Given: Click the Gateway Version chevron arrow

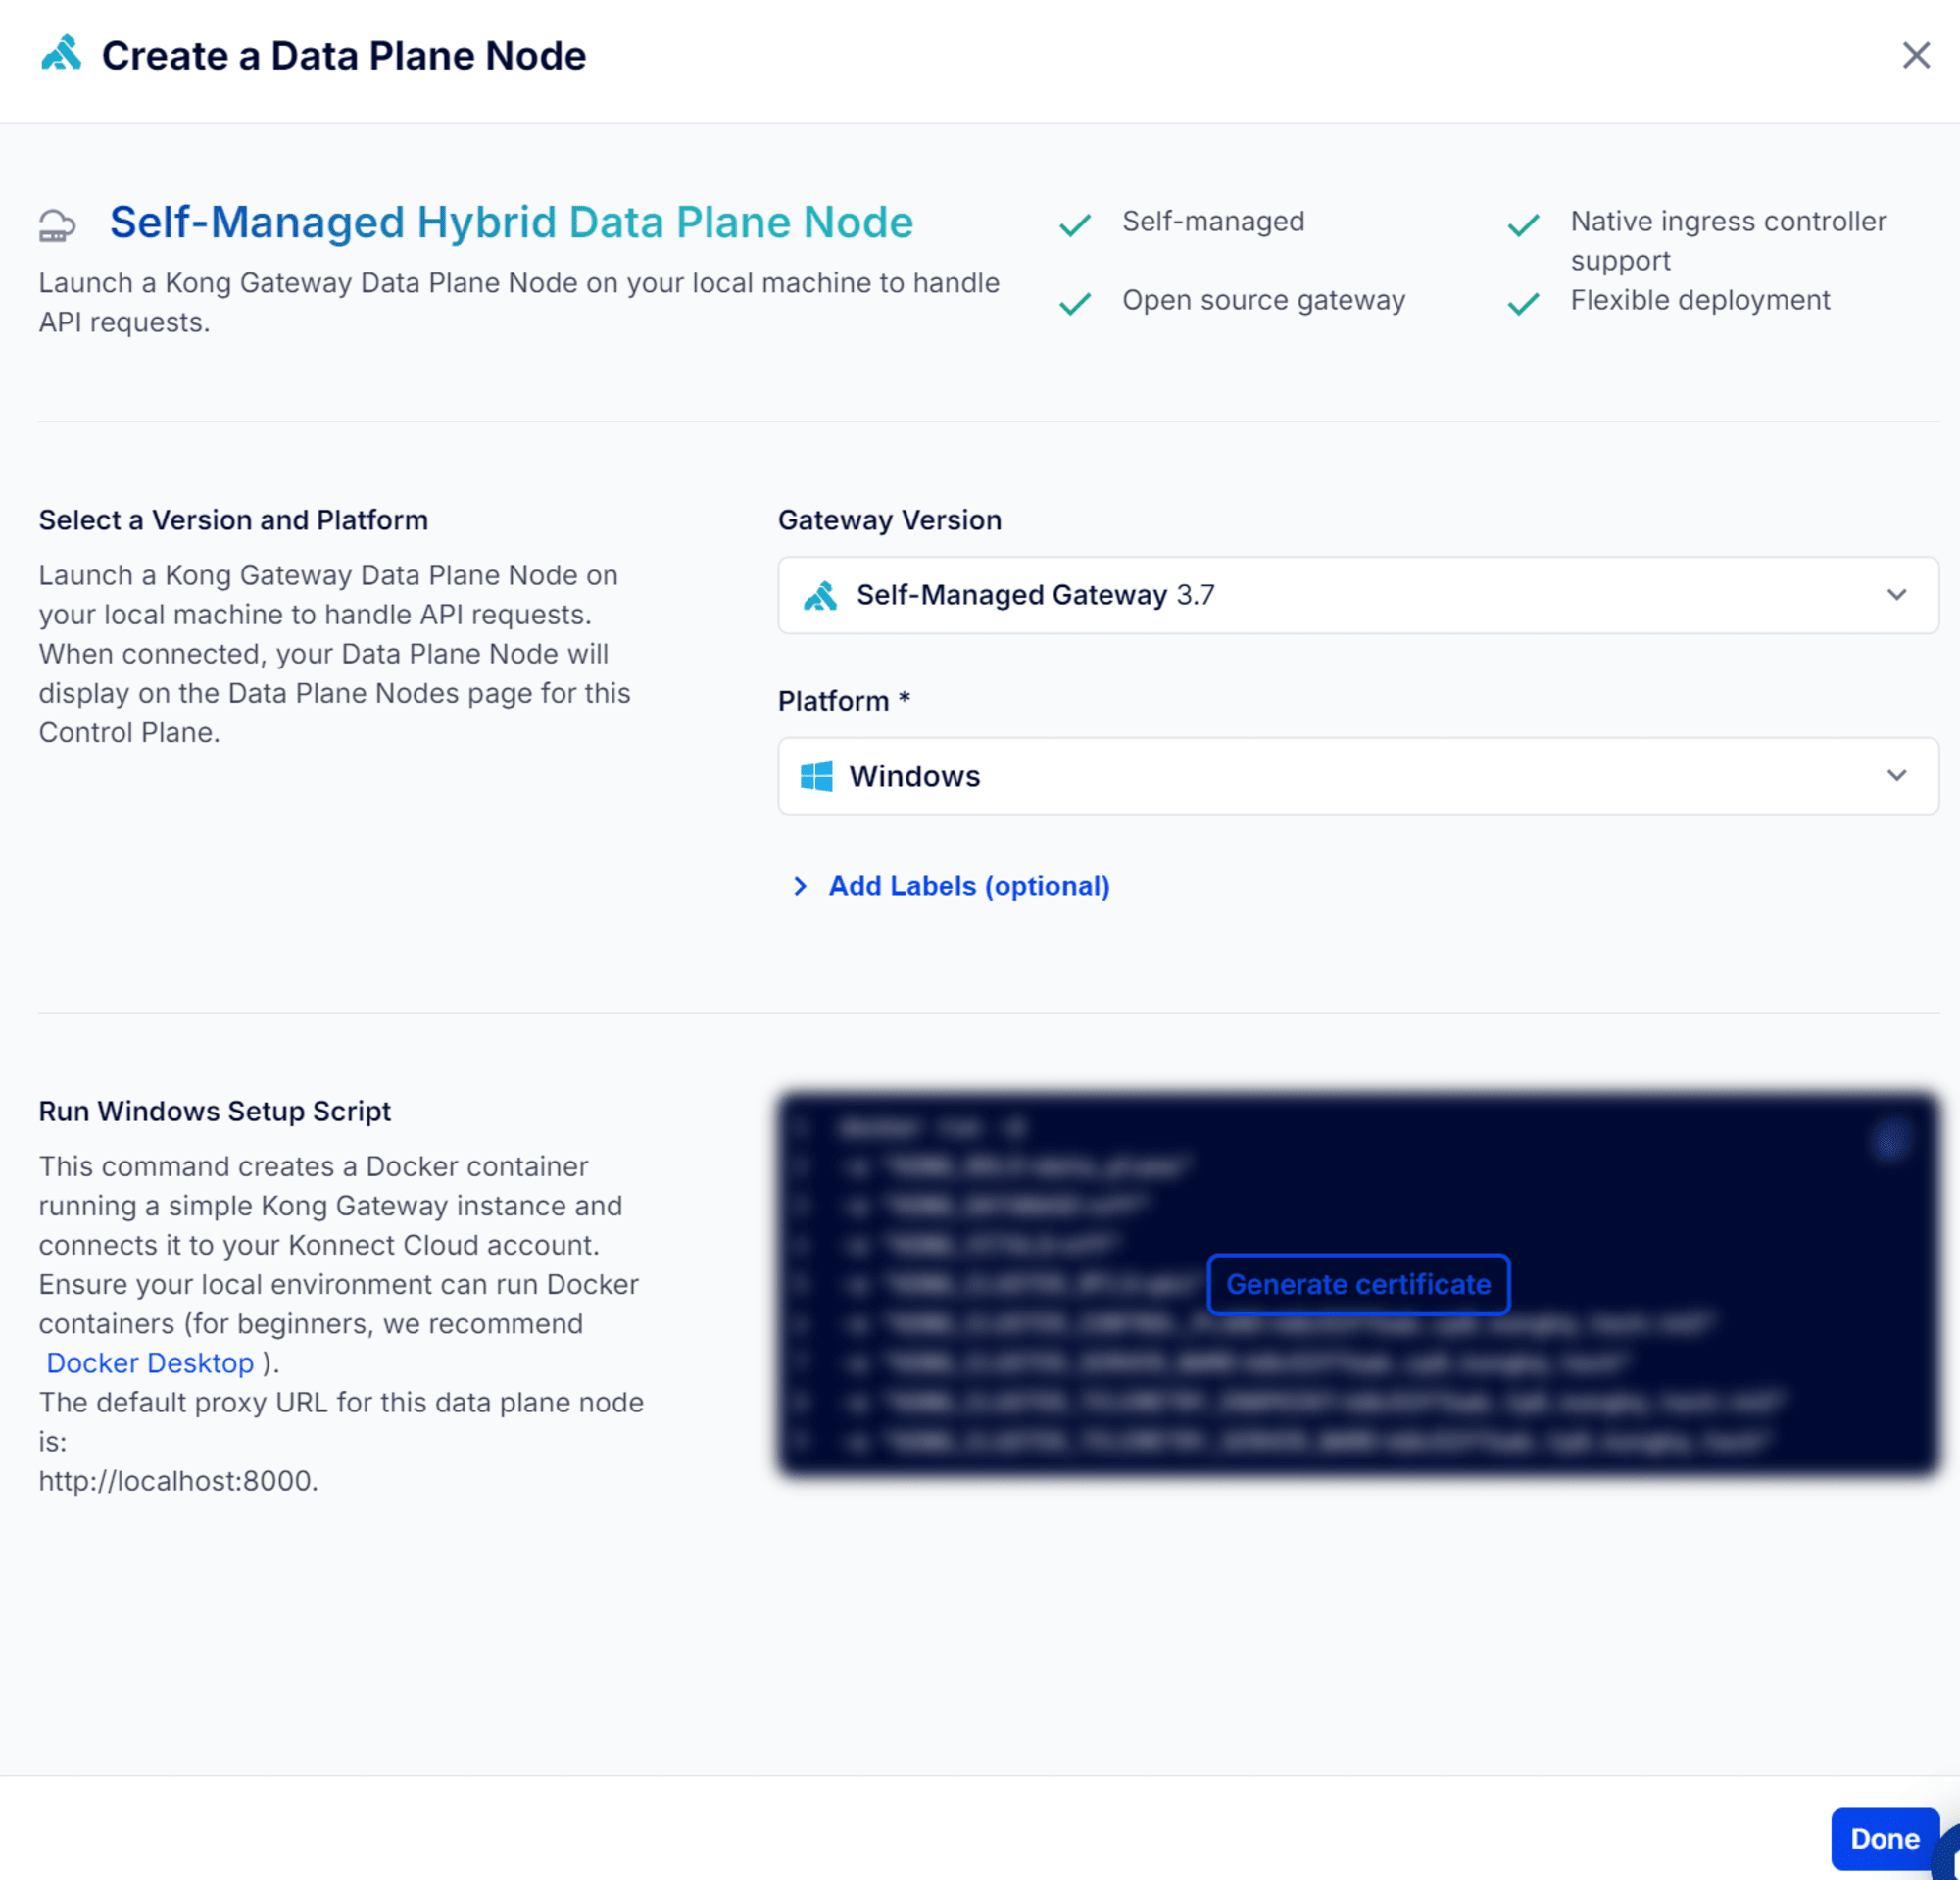Looking at the screenshot, I should (1896, 595).
